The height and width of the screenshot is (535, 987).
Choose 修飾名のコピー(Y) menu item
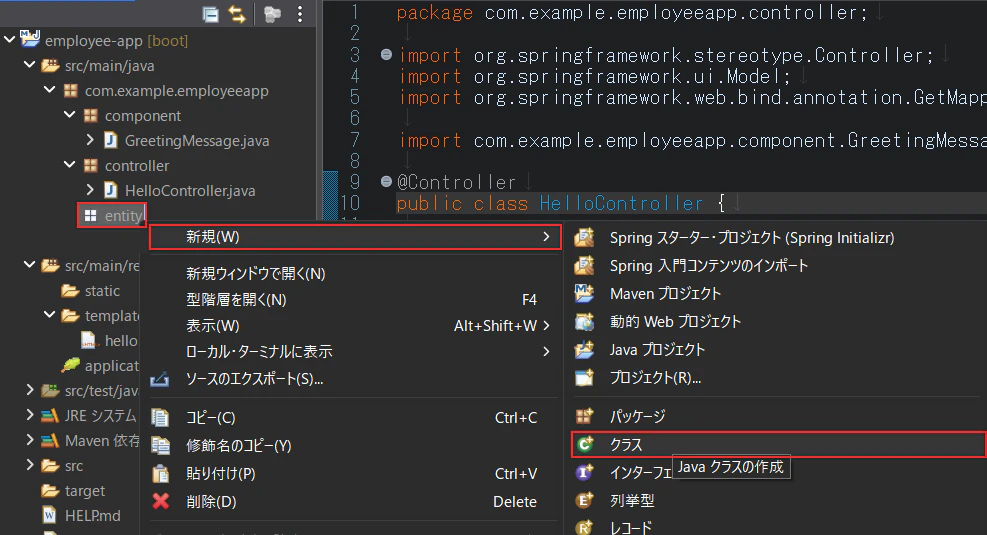355,446
